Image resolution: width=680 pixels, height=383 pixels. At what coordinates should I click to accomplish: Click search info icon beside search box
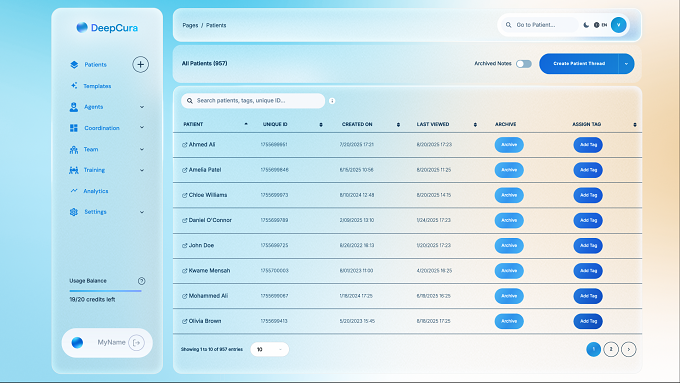coord(332,101)
